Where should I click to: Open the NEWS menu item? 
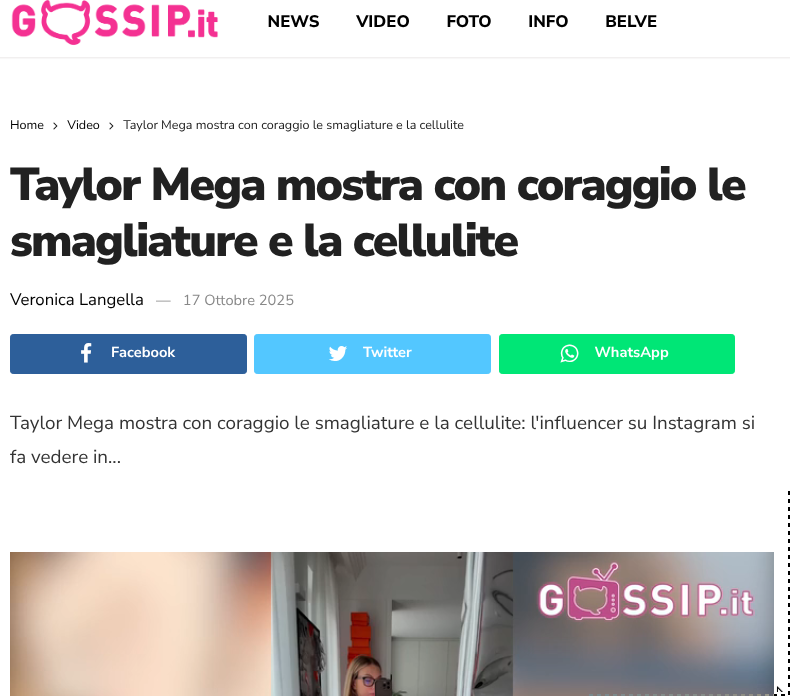coord(293,22)
